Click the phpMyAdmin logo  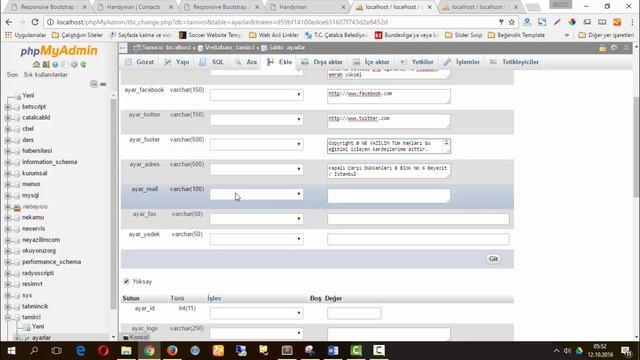(x=59, y=51)
